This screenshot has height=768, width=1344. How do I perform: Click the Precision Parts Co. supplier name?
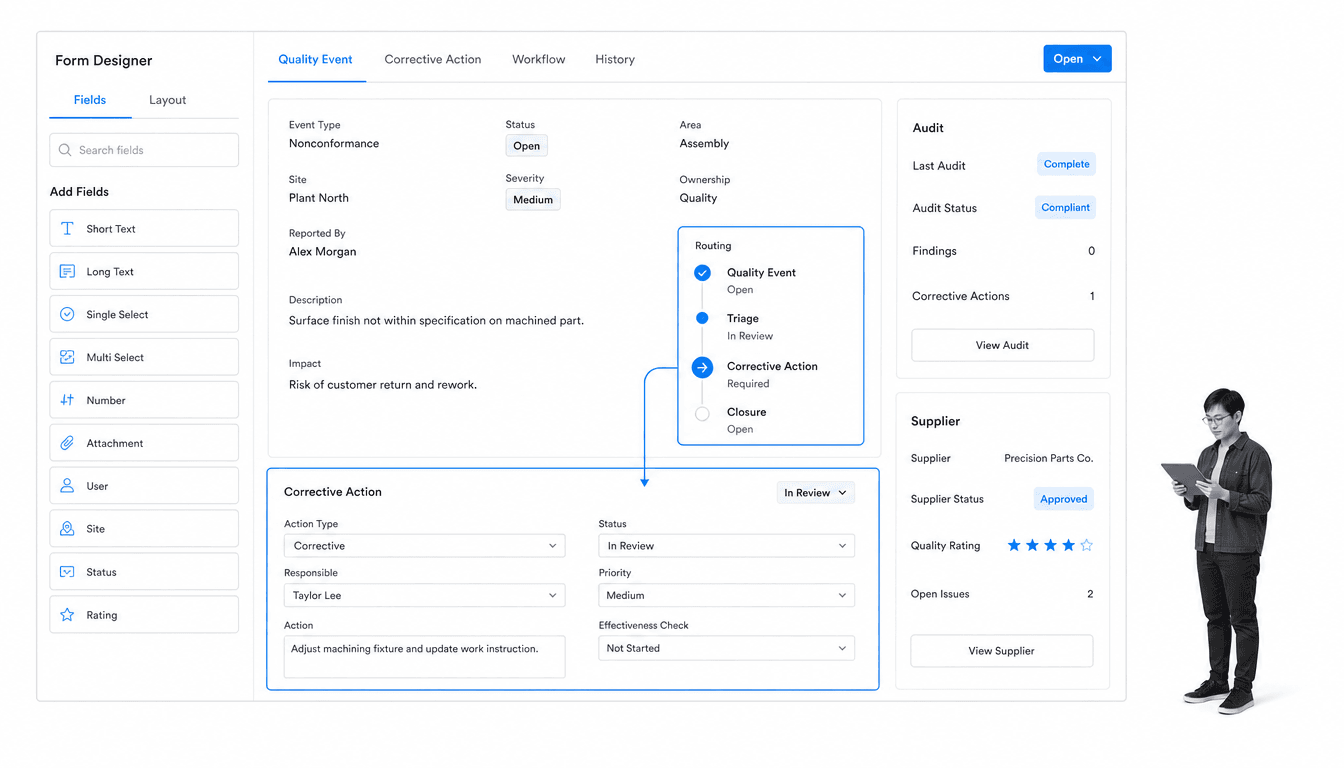tap(1049, 458)
